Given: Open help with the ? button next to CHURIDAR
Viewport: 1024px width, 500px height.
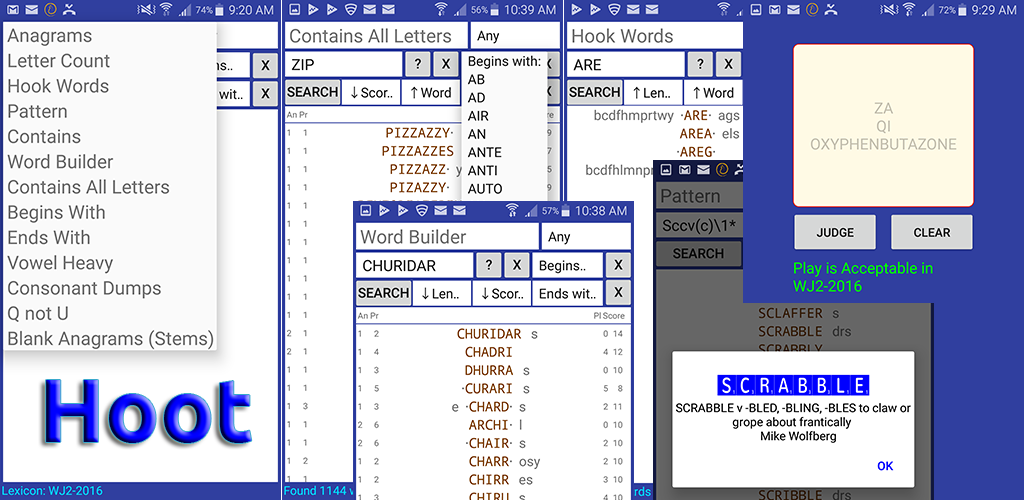Looking at the screenshot, I should pos(489,266).
